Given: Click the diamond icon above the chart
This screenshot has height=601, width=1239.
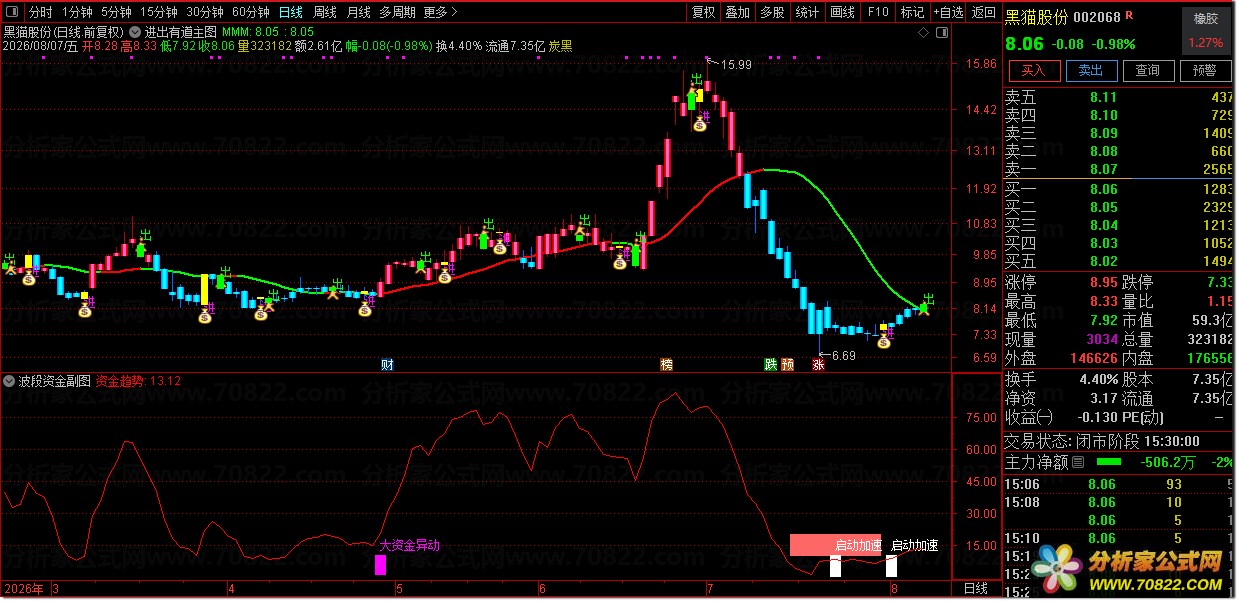Looking at the screenshot, I should [924, 32].
